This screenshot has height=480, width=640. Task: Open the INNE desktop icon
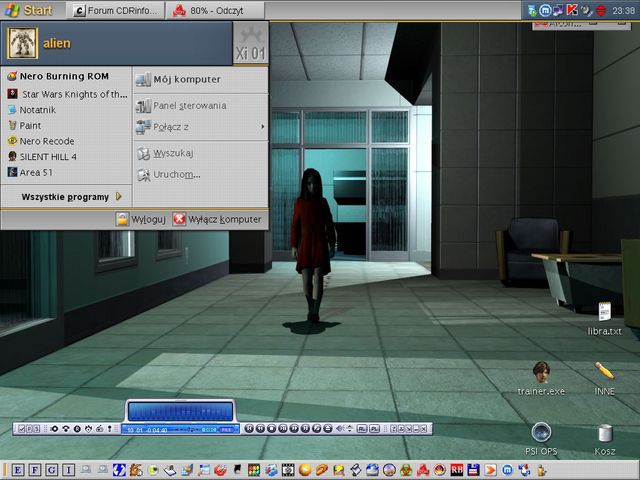coord(604,379)
